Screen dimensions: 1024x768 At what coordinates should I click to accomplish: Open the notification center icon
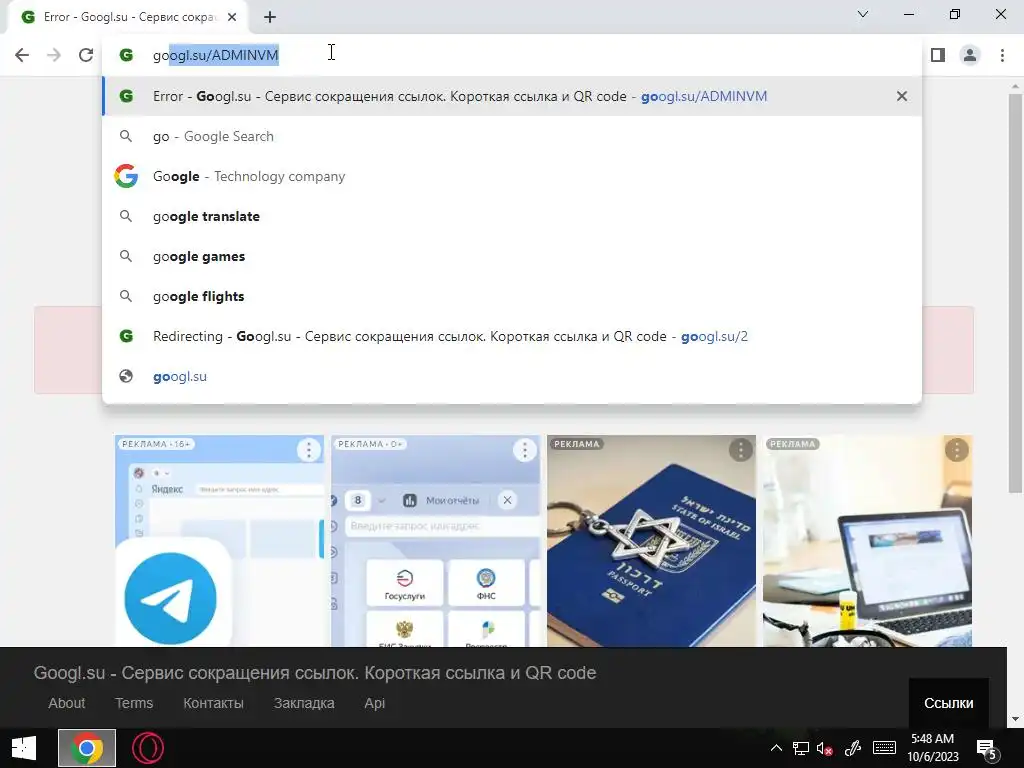point(987,748)
